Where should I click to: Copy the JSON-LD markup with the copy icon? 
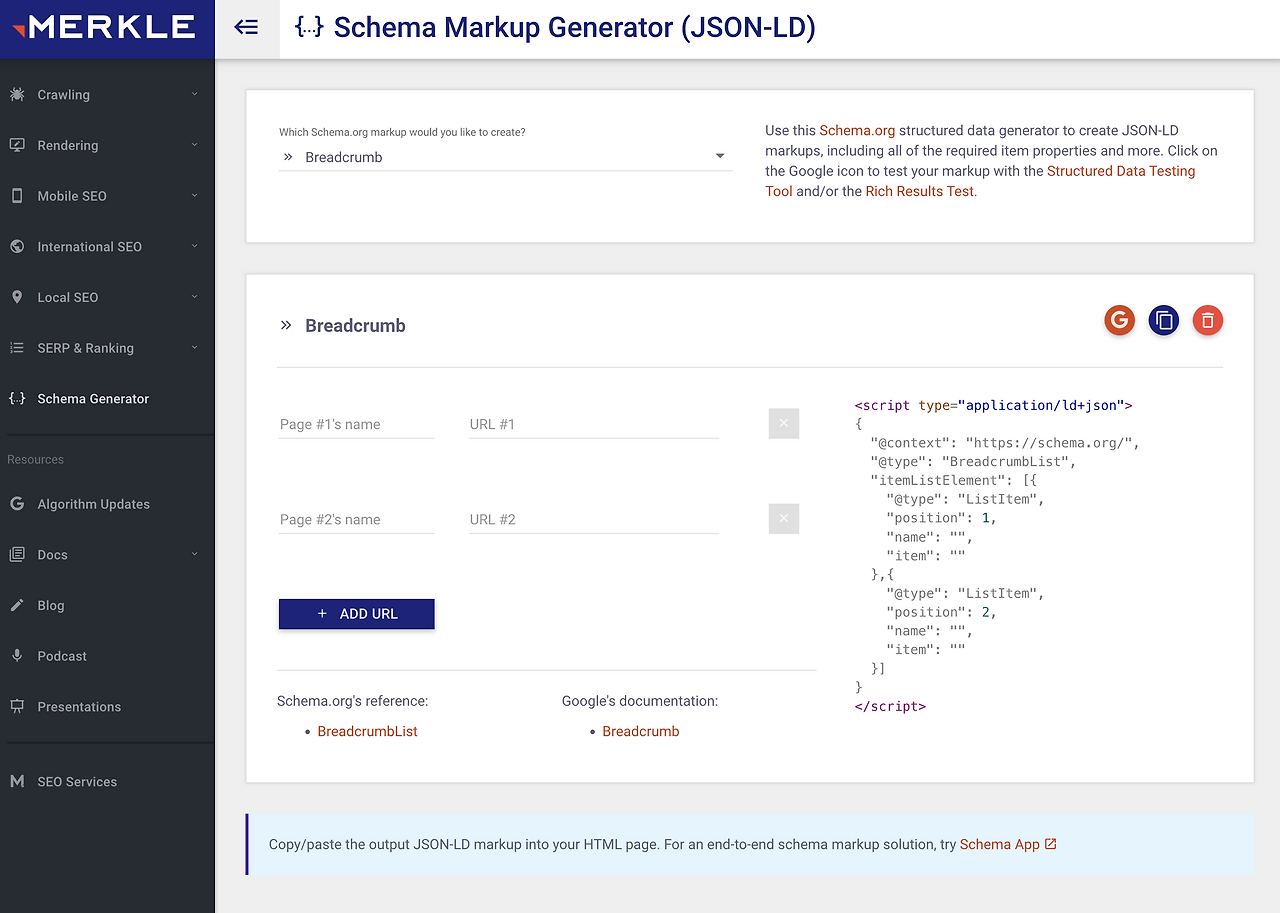coord(1164,320)
